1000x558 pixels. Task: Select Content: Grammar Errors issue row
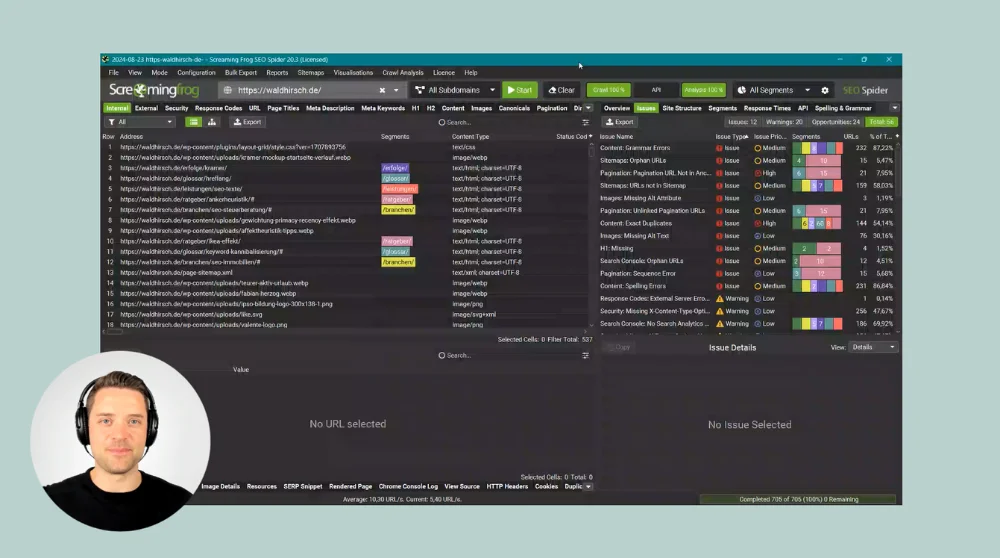(x=747, y=148)
